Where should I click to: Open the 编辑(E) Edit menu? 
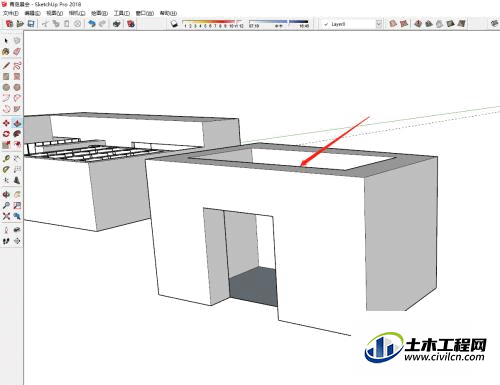click(32, 13)
